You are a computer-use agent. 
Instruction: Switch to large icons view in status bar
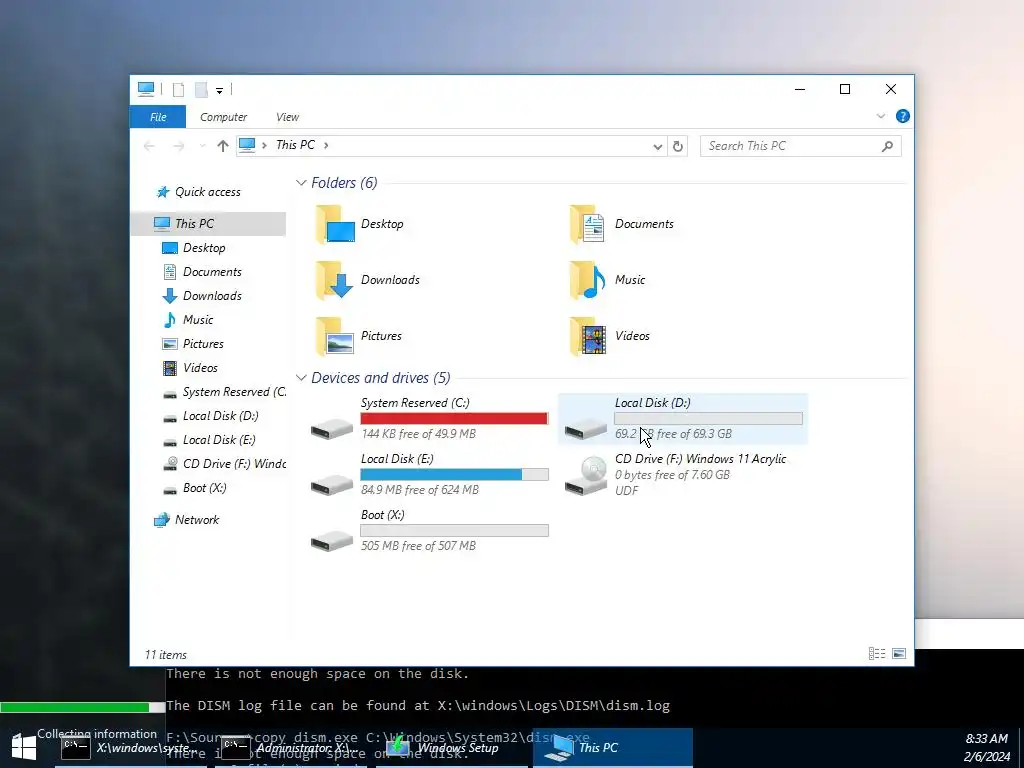pyautogui.click(x=899, y=654)
